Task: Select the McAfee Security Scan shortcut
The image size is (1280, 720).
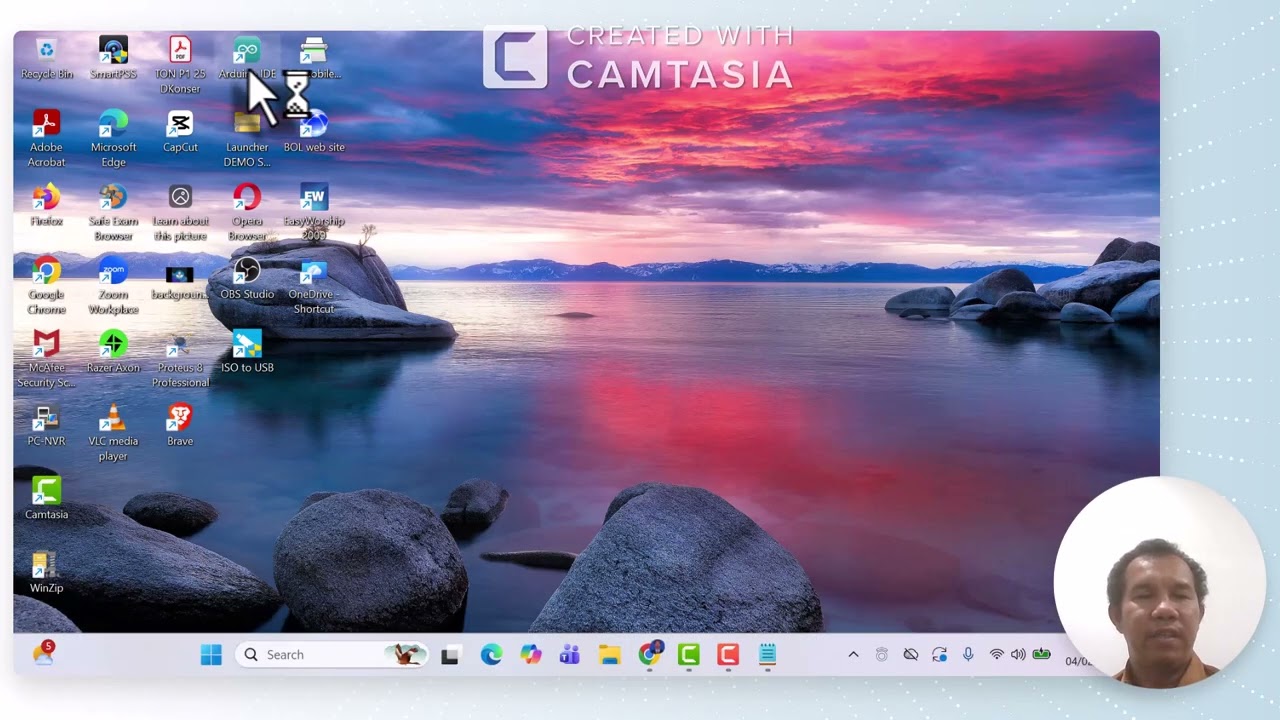Action: (46, 360)
